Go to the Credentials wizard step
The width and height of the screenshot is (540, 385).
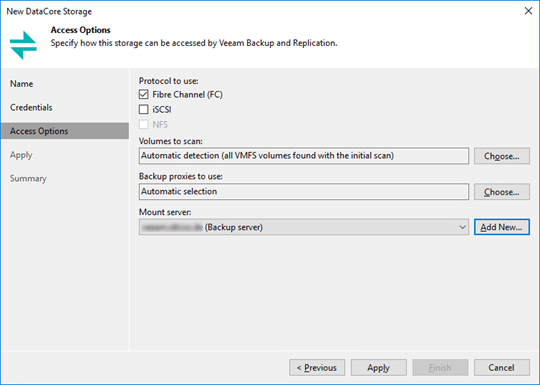tap(31, 107)
